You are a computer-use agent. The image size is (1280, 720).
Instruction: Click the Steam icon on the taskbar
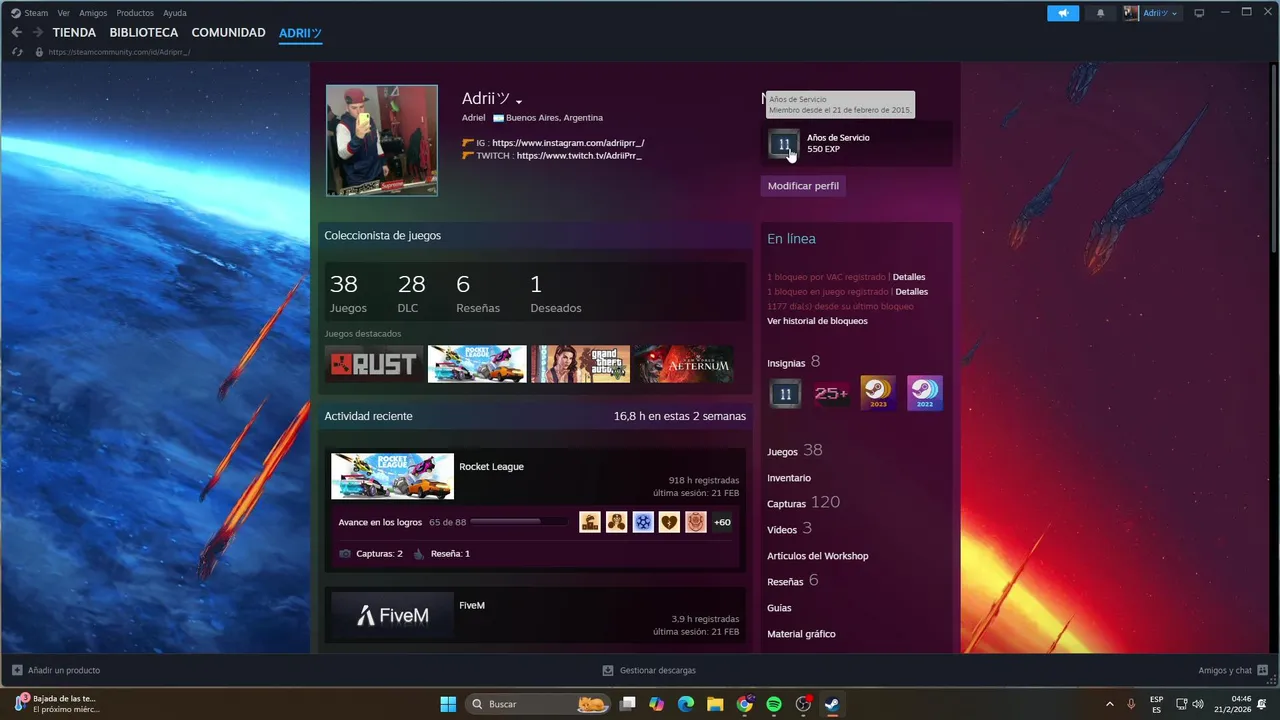831,704
